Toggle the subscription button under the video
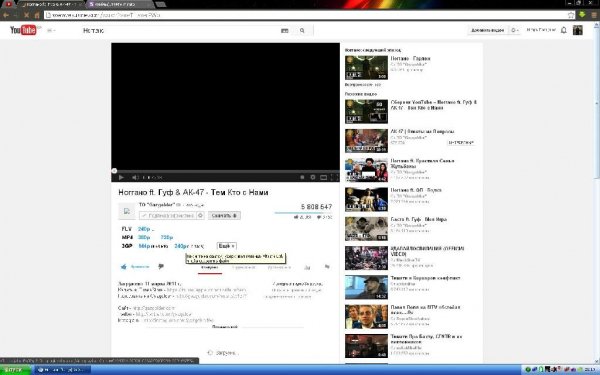This screenshot has width=600, height=375. [x=167, y=215]
